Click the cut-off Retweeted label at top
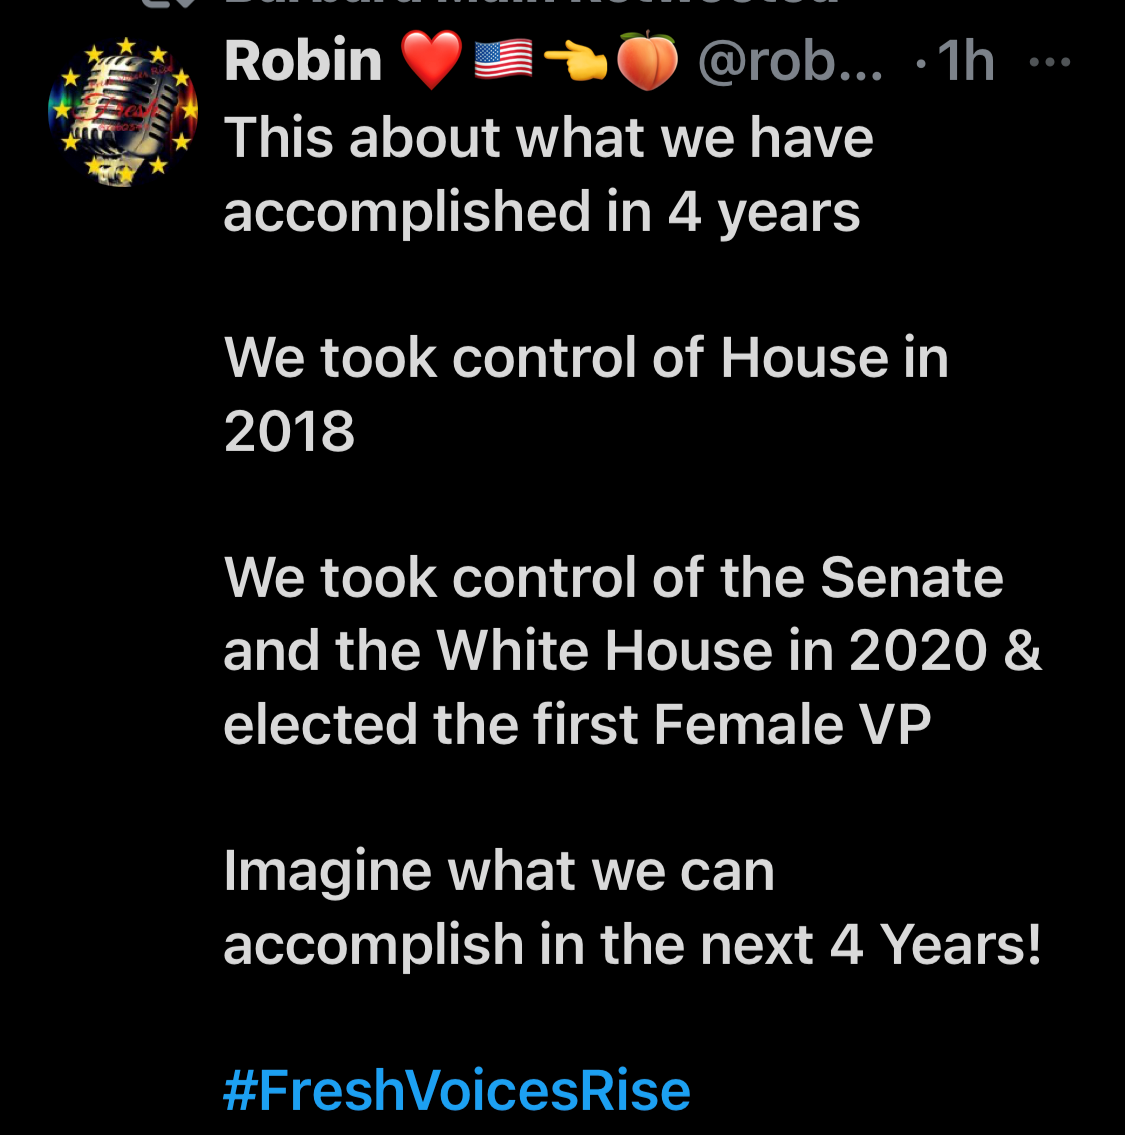 530,4
